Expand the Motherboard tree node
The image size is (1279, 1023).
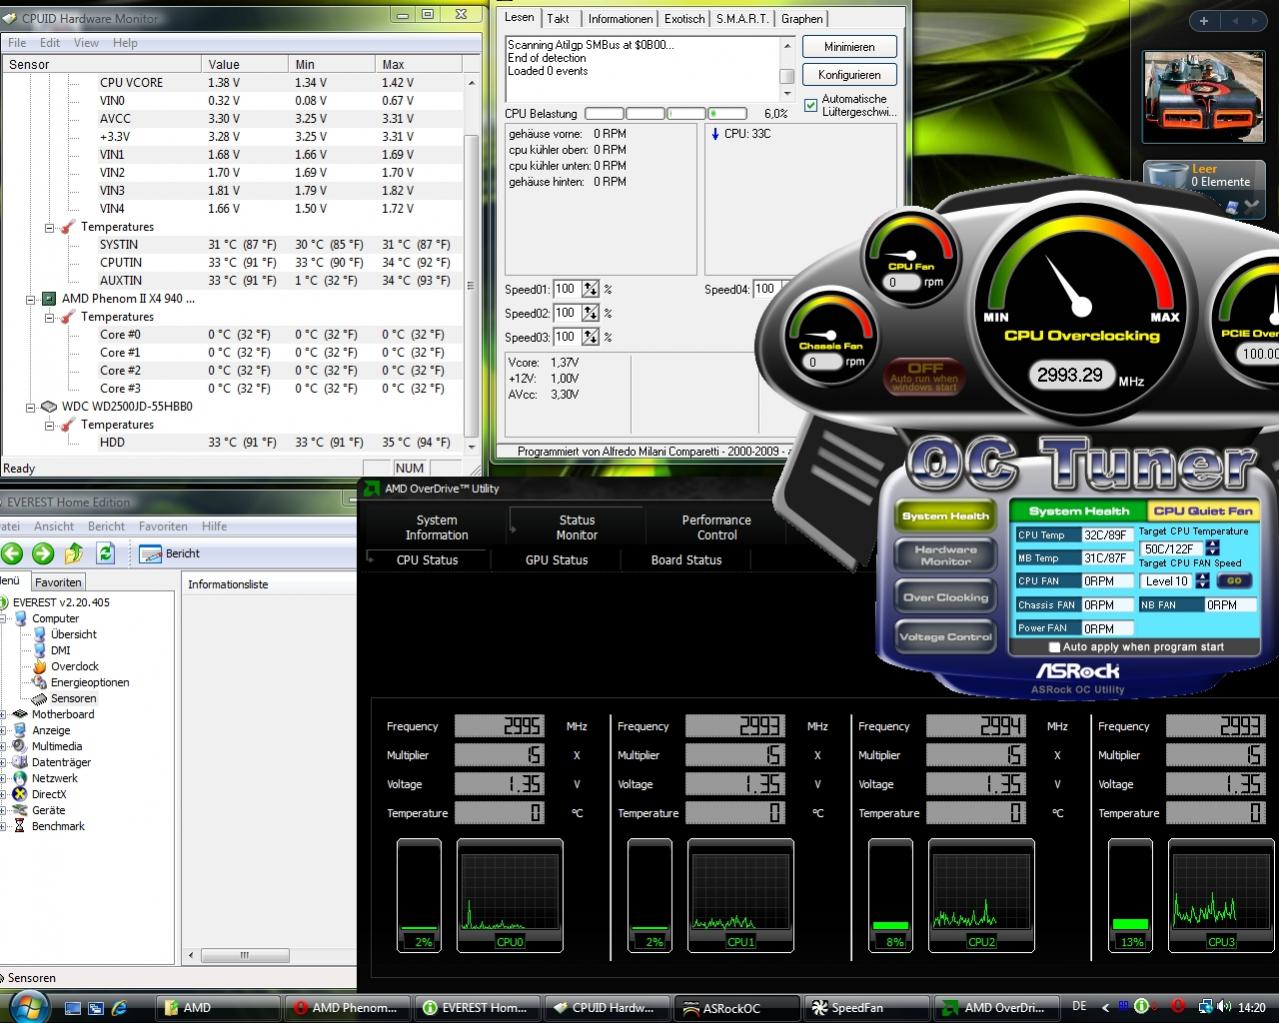4,714
